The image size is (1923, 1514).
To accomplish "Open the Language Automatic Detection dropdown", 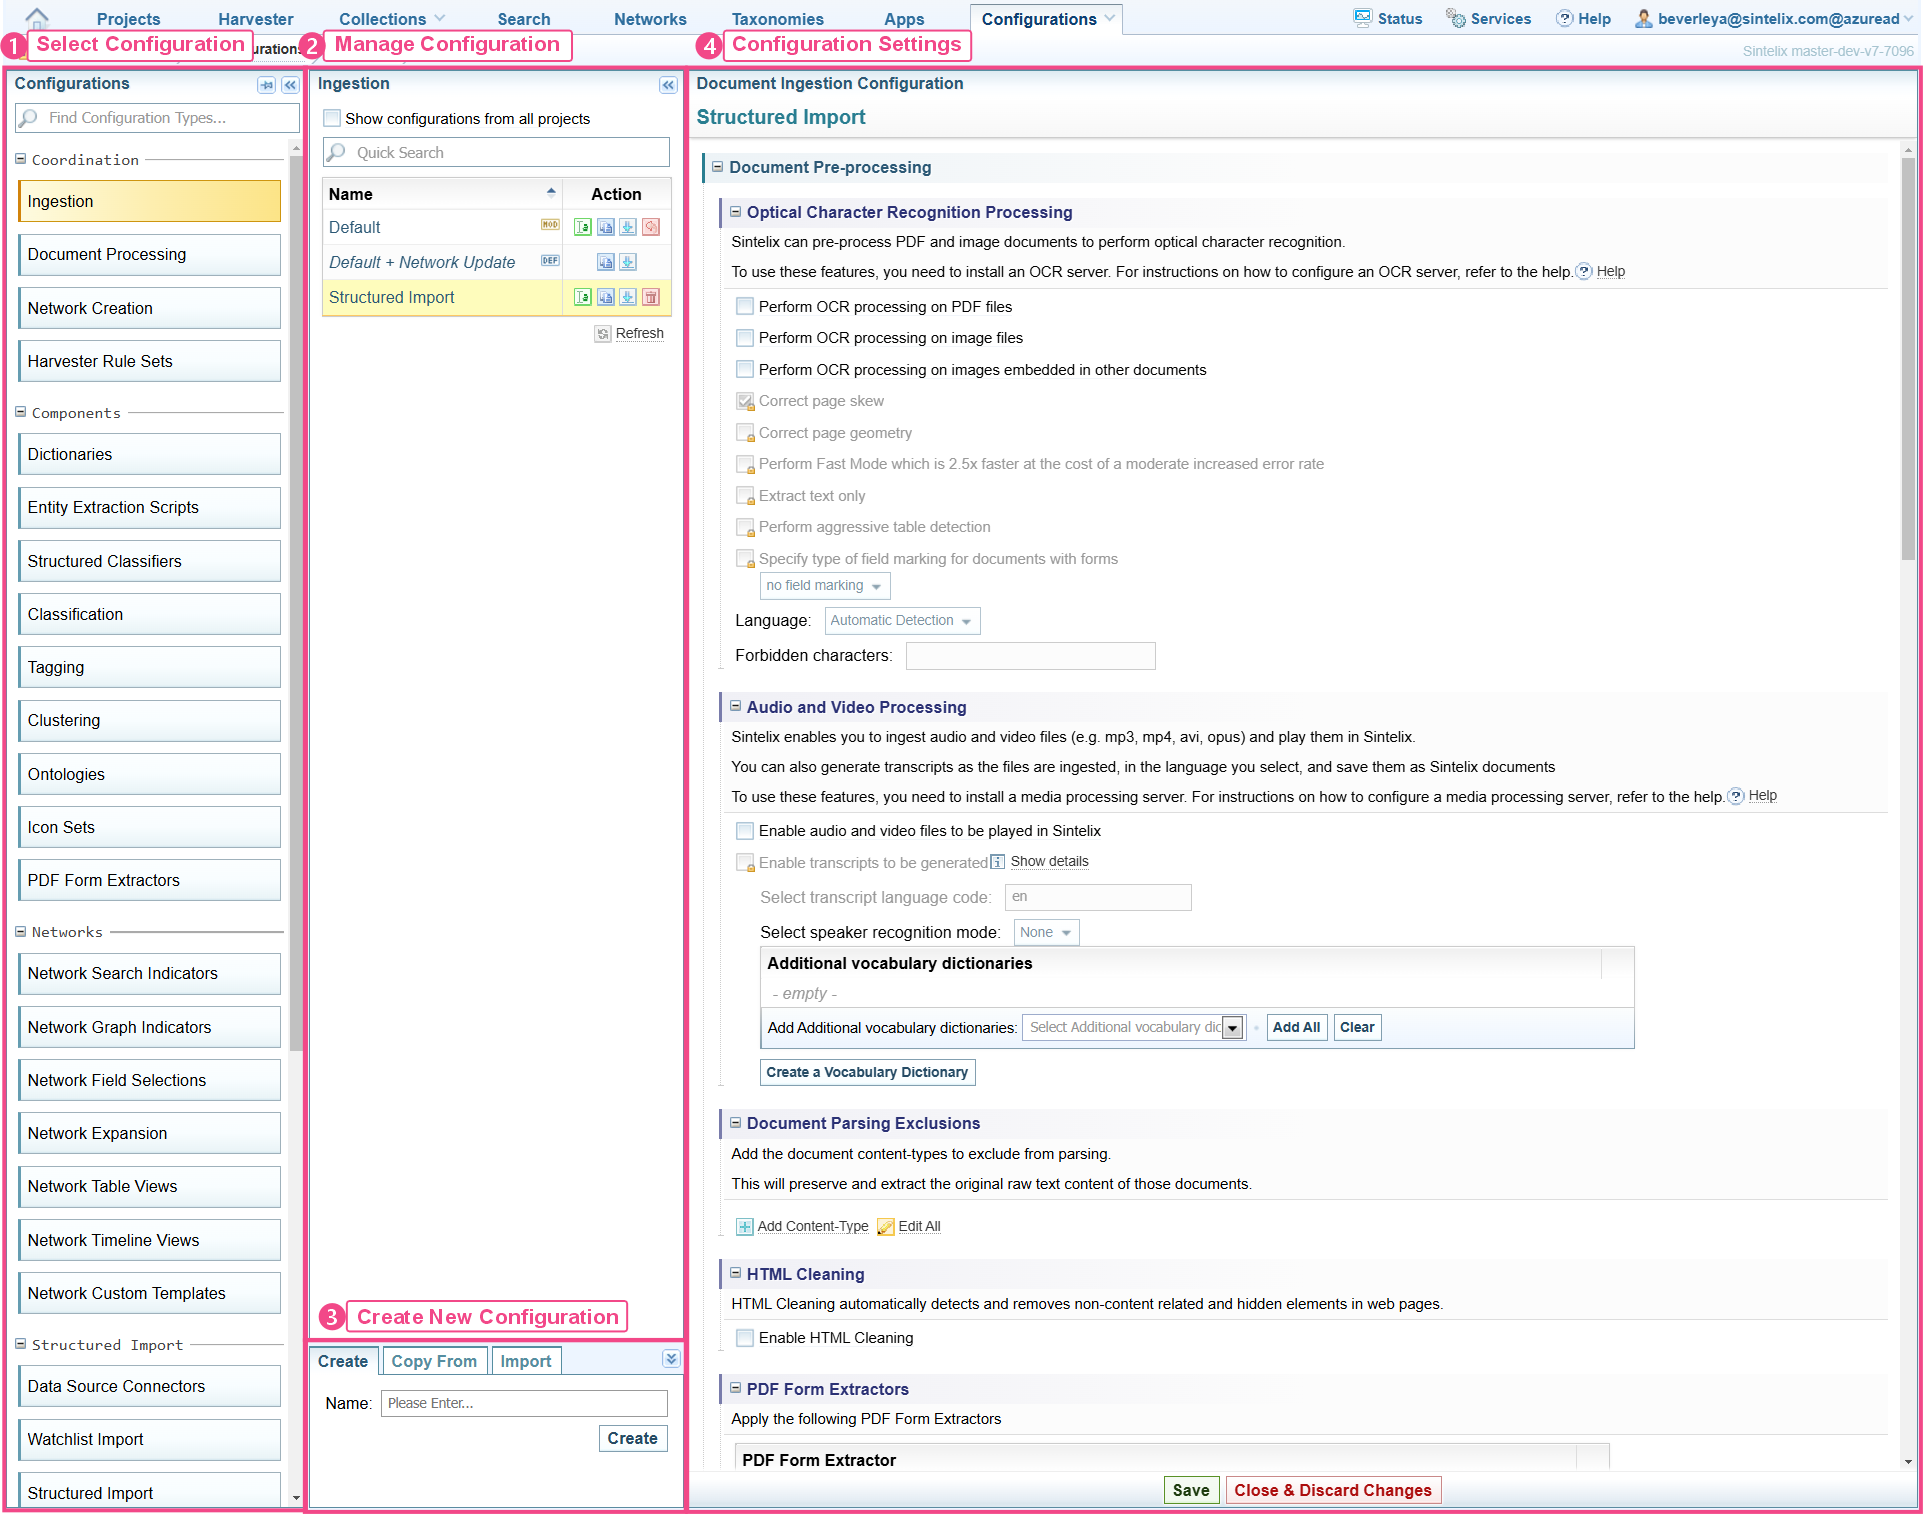I will click(902, 621).
